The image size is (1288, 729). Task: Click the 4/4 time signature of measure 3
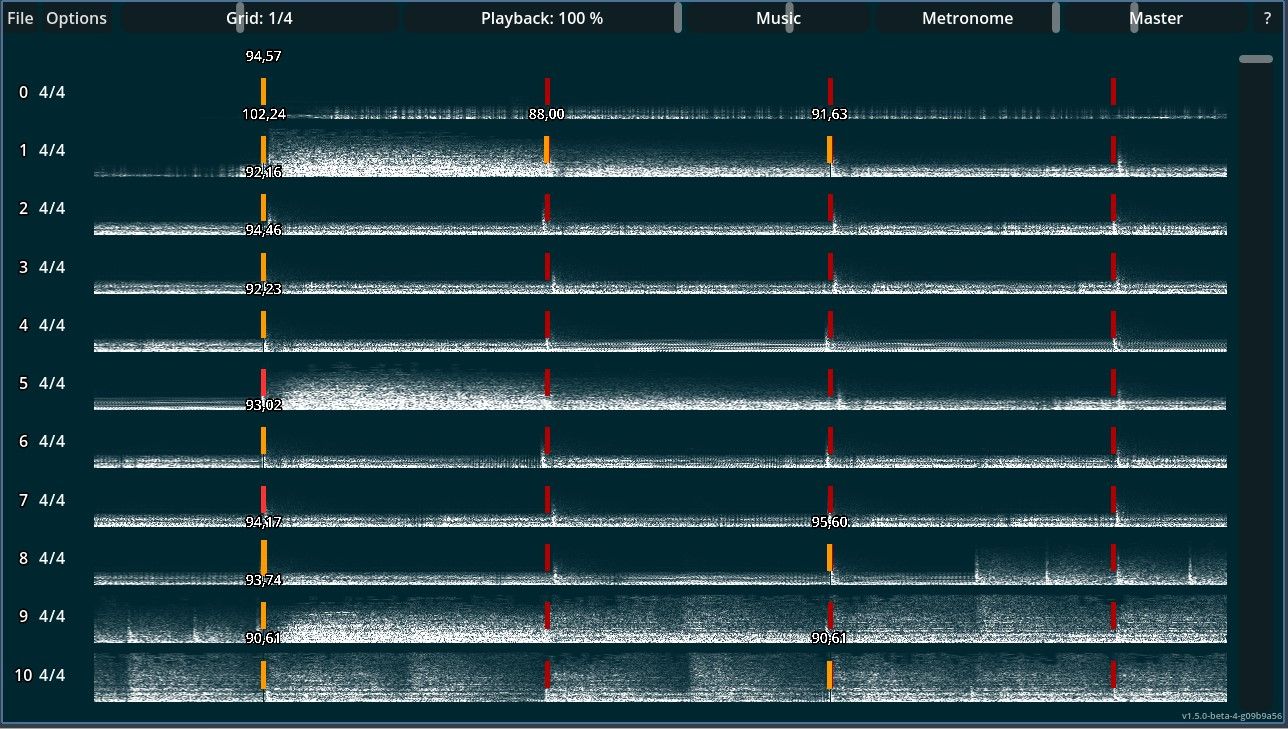pos(52,267)
